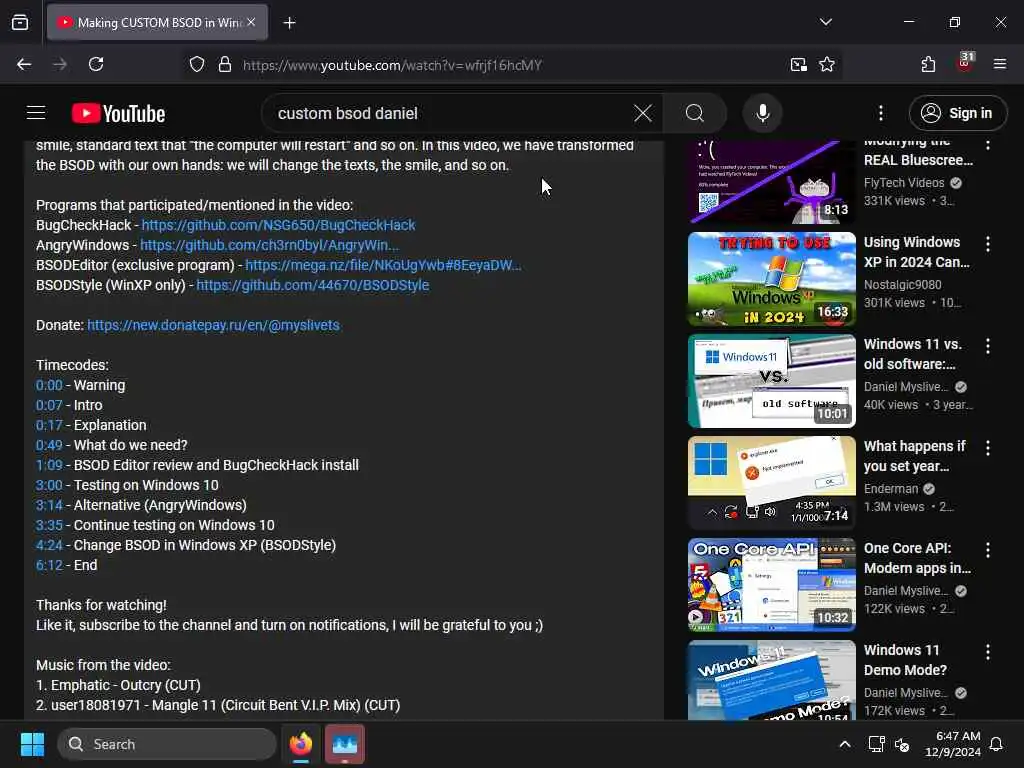Visit Nostalgic9080 channel name
Viewport: 1024px width, 768px height.
click(903, 285)
